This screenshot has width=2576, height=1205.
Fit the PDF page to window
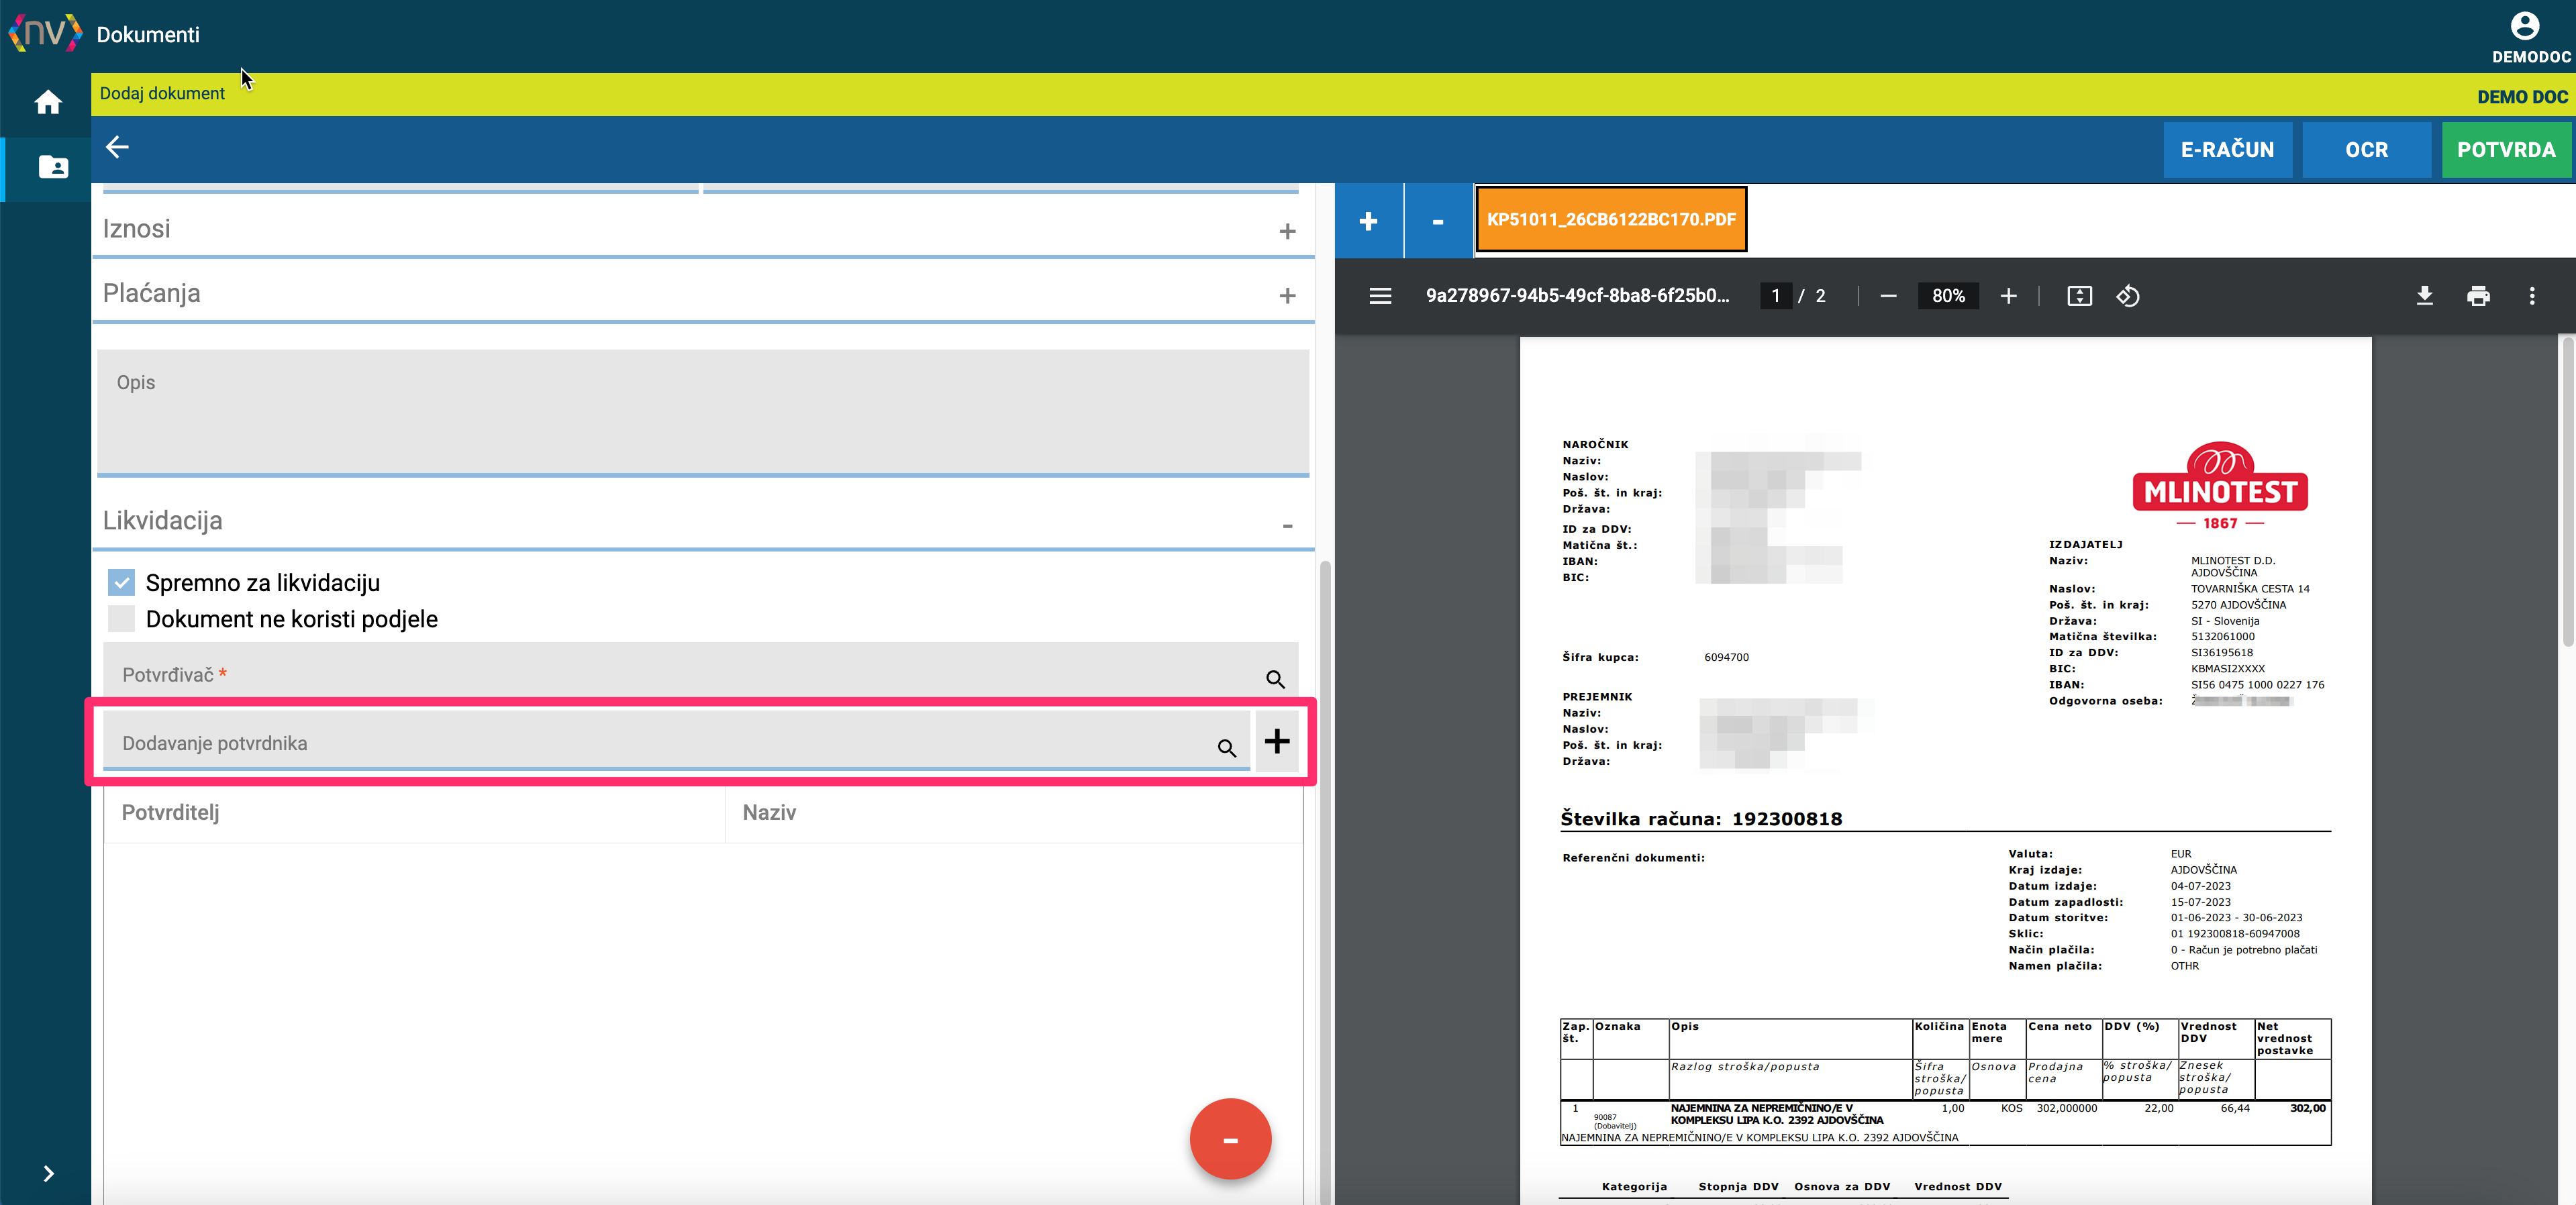tap(2079, 296)
